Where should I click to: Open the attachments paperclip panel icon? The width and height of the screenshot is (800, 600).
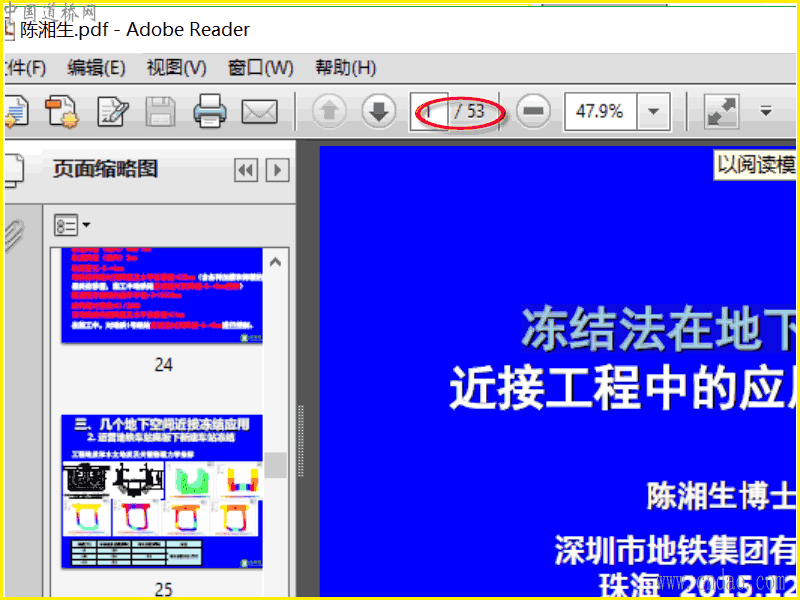point(14,236)
